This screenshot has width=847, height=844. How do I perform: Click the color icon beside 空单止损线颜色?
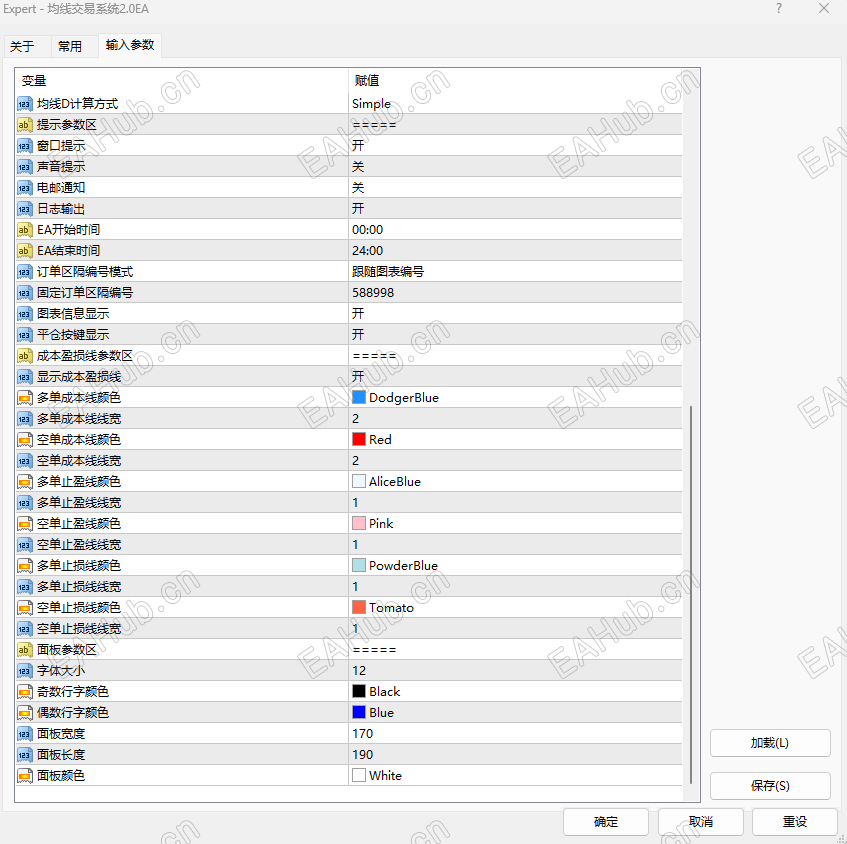24,608
